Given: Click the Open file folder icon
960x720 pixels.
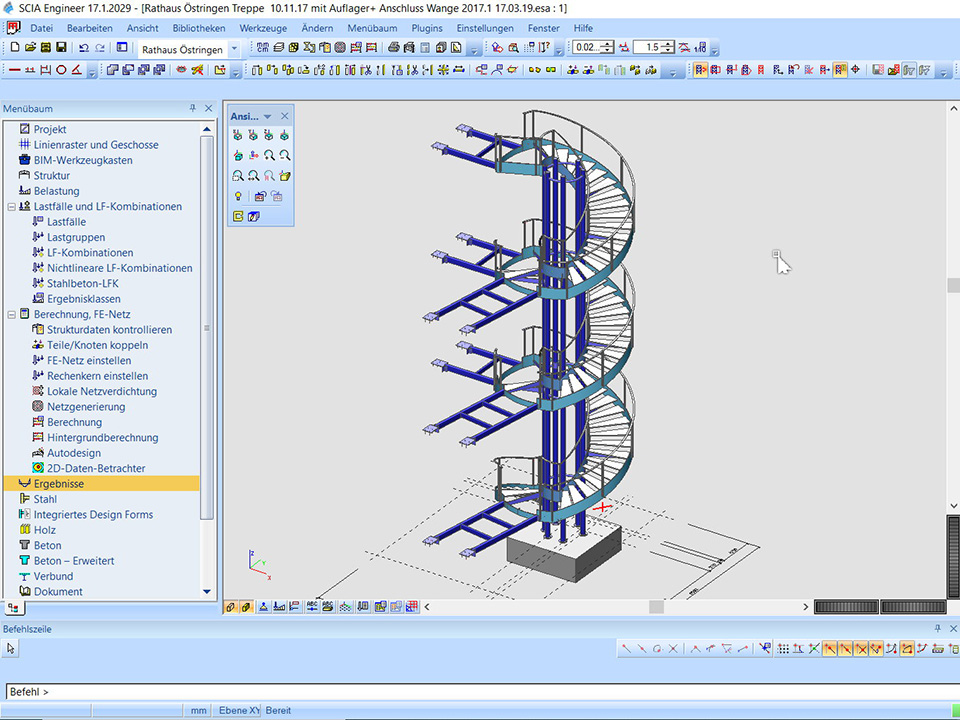Looking at the screenshot, I should (x=31, y=47).
